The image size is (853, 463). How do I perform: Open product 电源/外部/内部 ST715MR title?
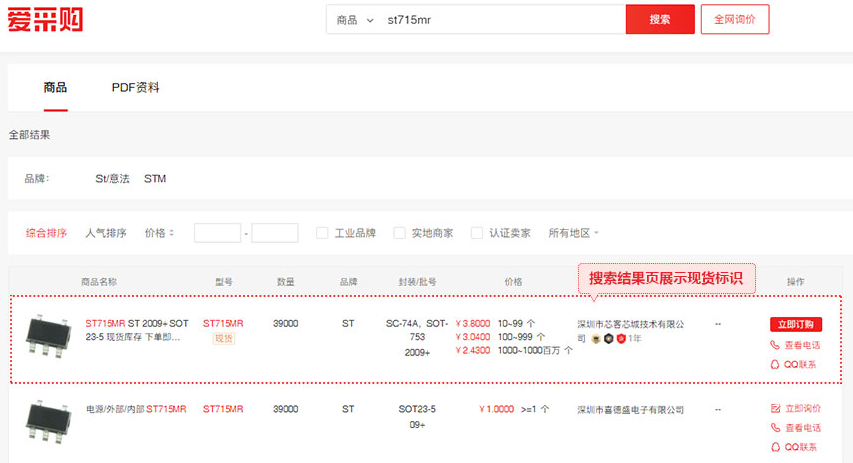point(136,409)
